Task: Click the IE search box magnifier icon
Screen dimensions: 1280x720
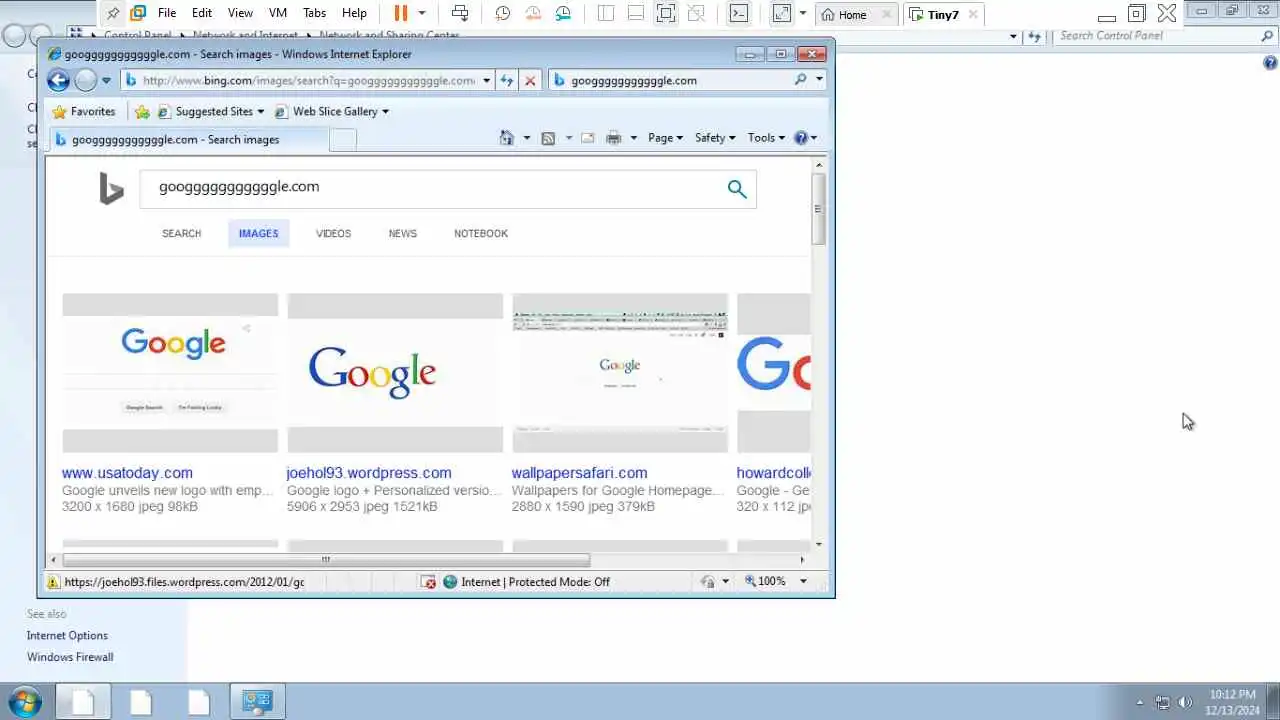Action: coord(801,80)
